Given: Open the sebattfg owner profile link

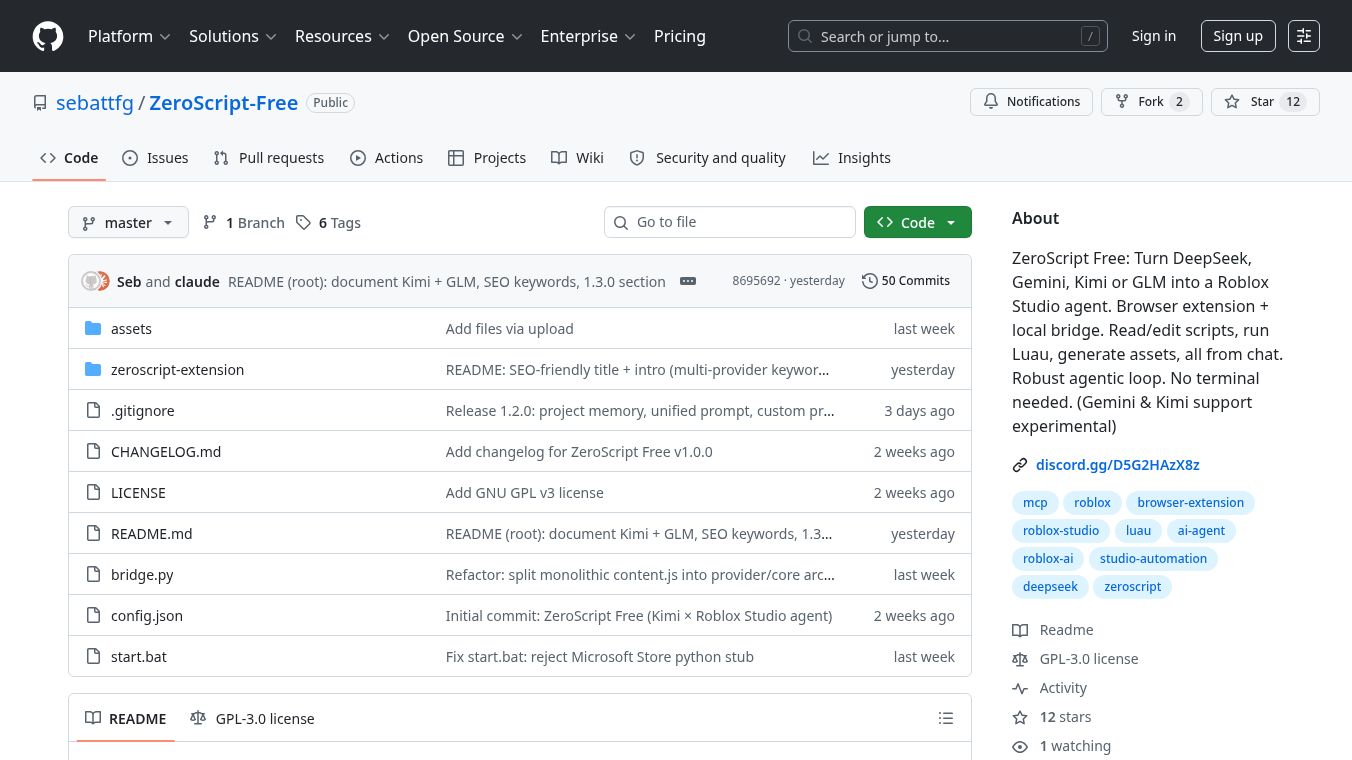Looking at the screenshot, I should pos(95,103).
